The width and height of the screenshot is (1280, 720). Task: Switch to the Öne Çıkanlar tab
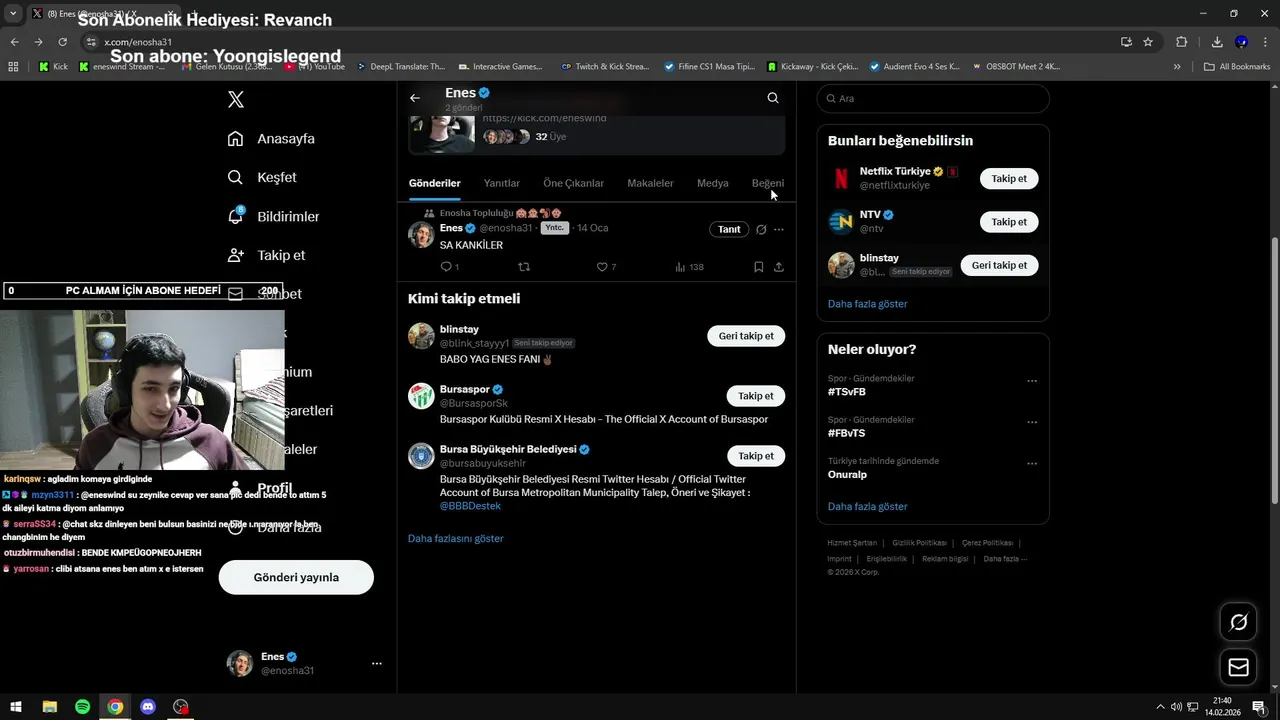tap(573, 183)
